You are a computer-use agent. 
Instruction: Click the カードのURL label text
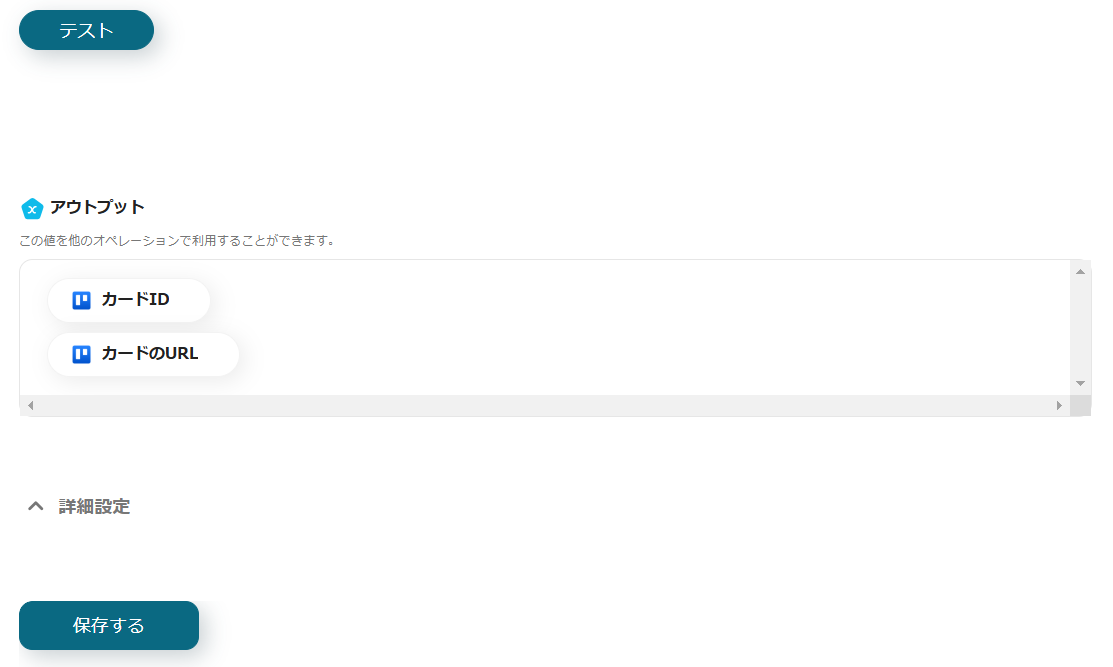[150, 353]
